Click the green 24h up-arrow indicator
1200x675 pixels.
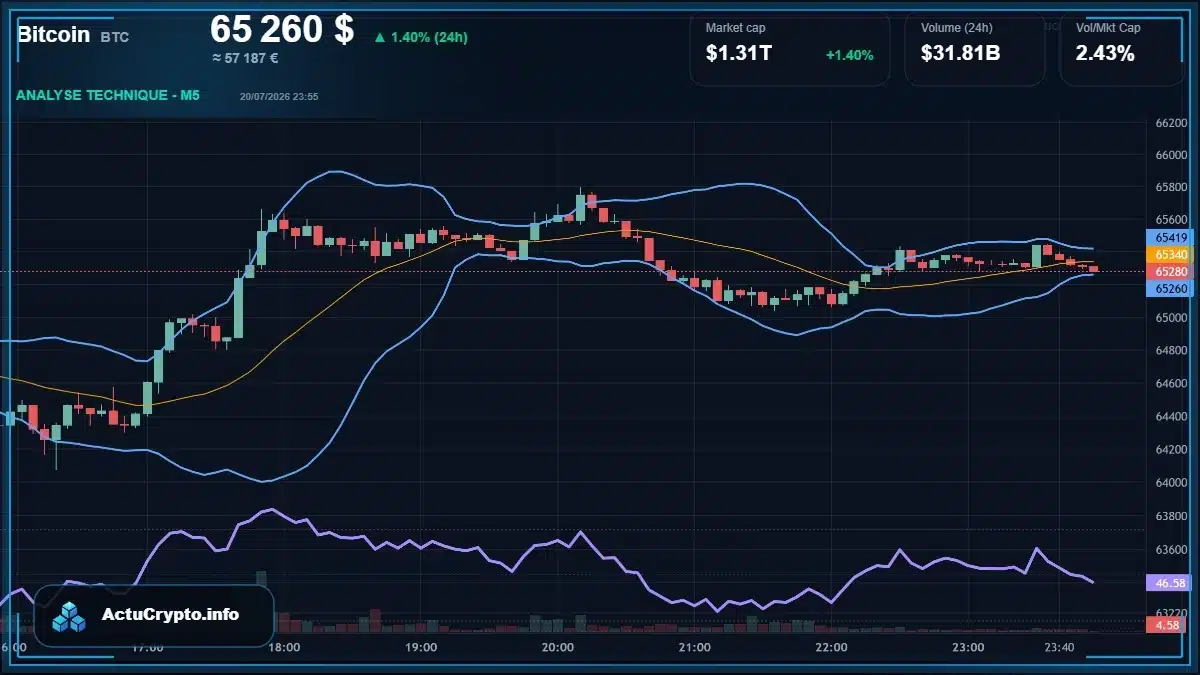pos(379,38)
